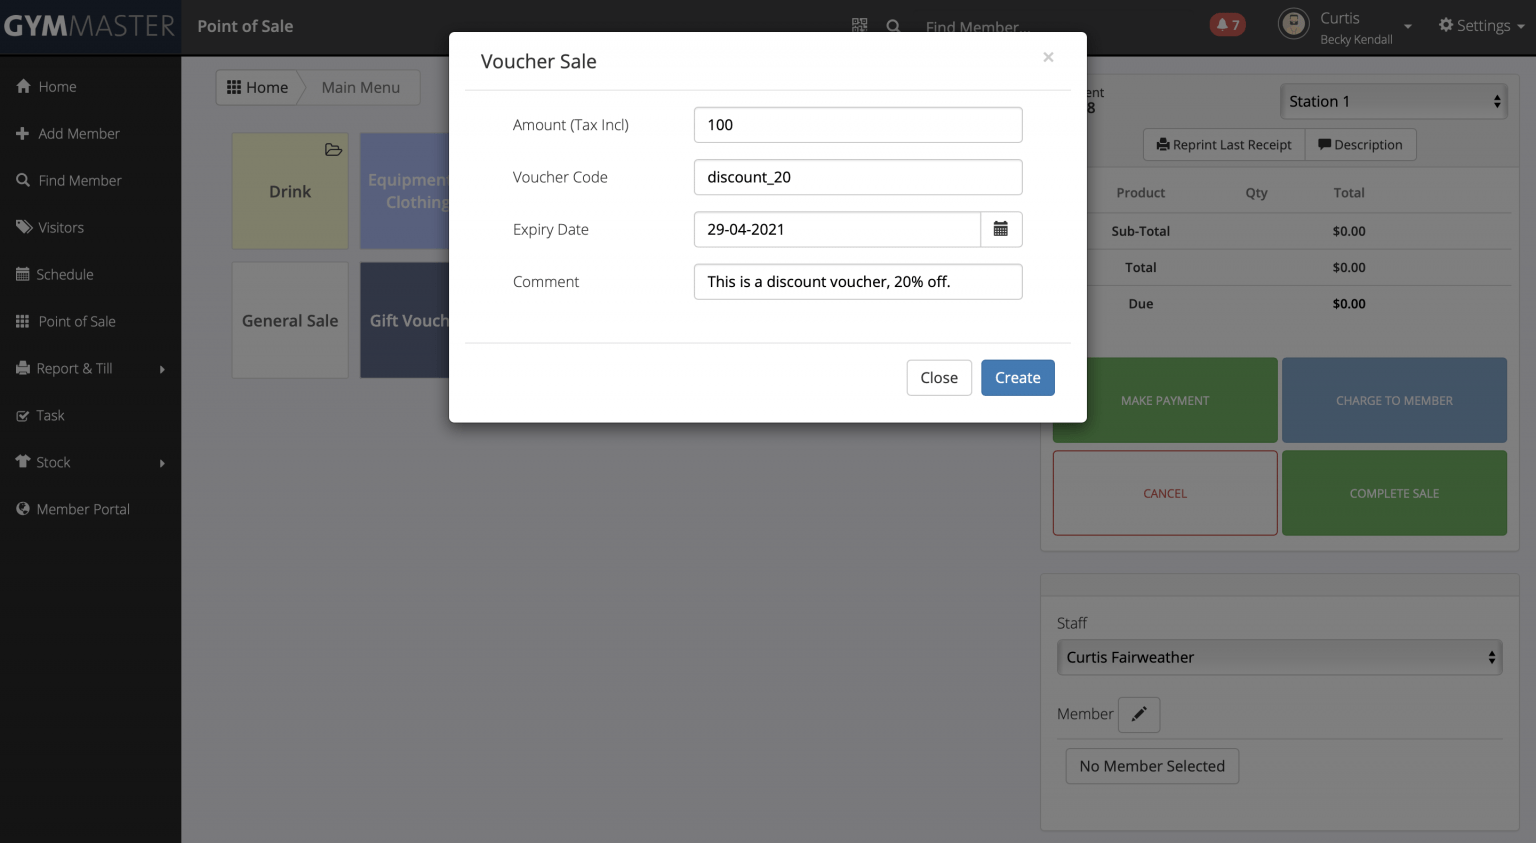Click the search magnifier icon in top bar
Image resolution: width=1536 pixels, height=843 pixels.
pos(893,27)
